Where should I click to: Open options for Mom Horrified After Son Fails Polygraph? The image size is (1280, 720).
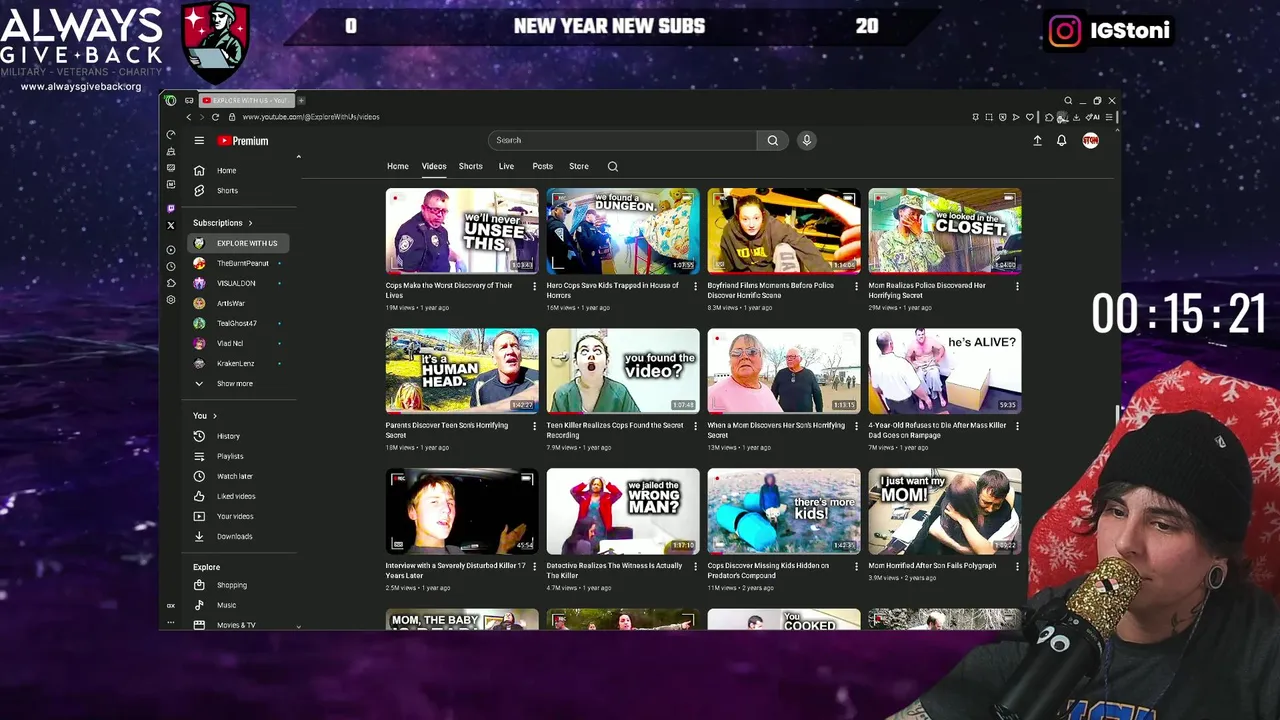coord(1017,566)
